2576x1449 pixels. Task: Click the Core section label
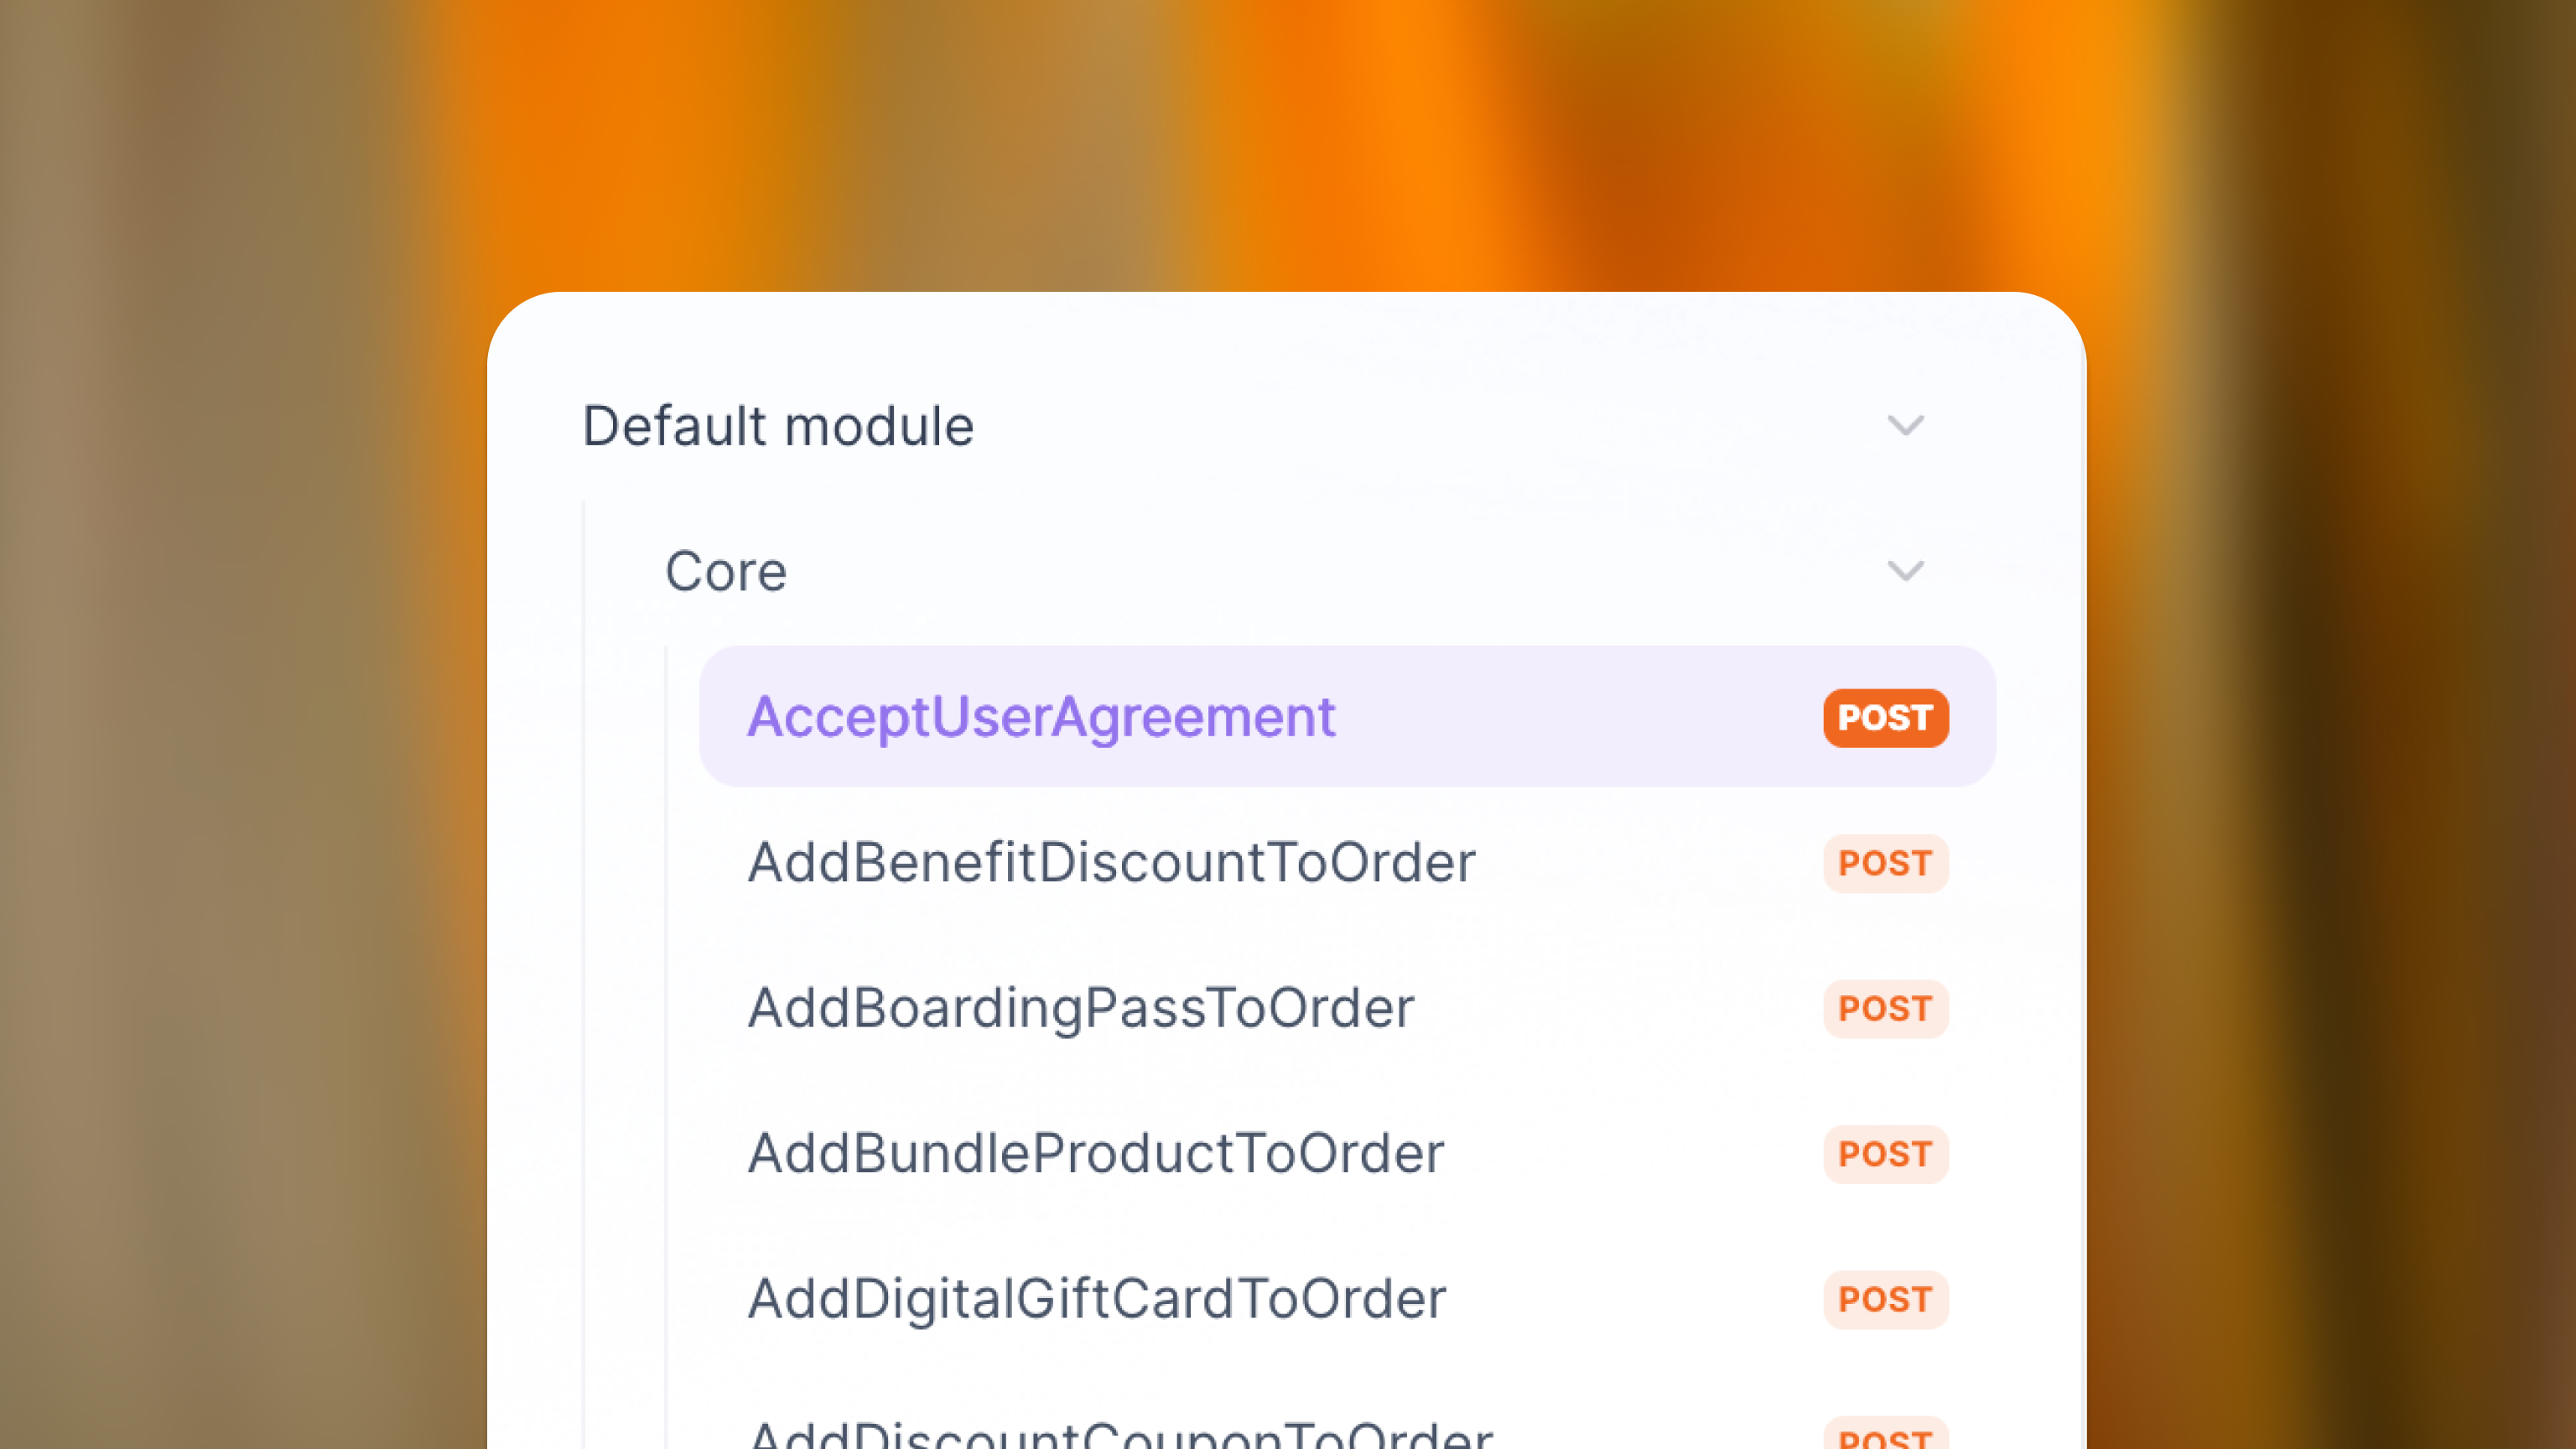725,571
